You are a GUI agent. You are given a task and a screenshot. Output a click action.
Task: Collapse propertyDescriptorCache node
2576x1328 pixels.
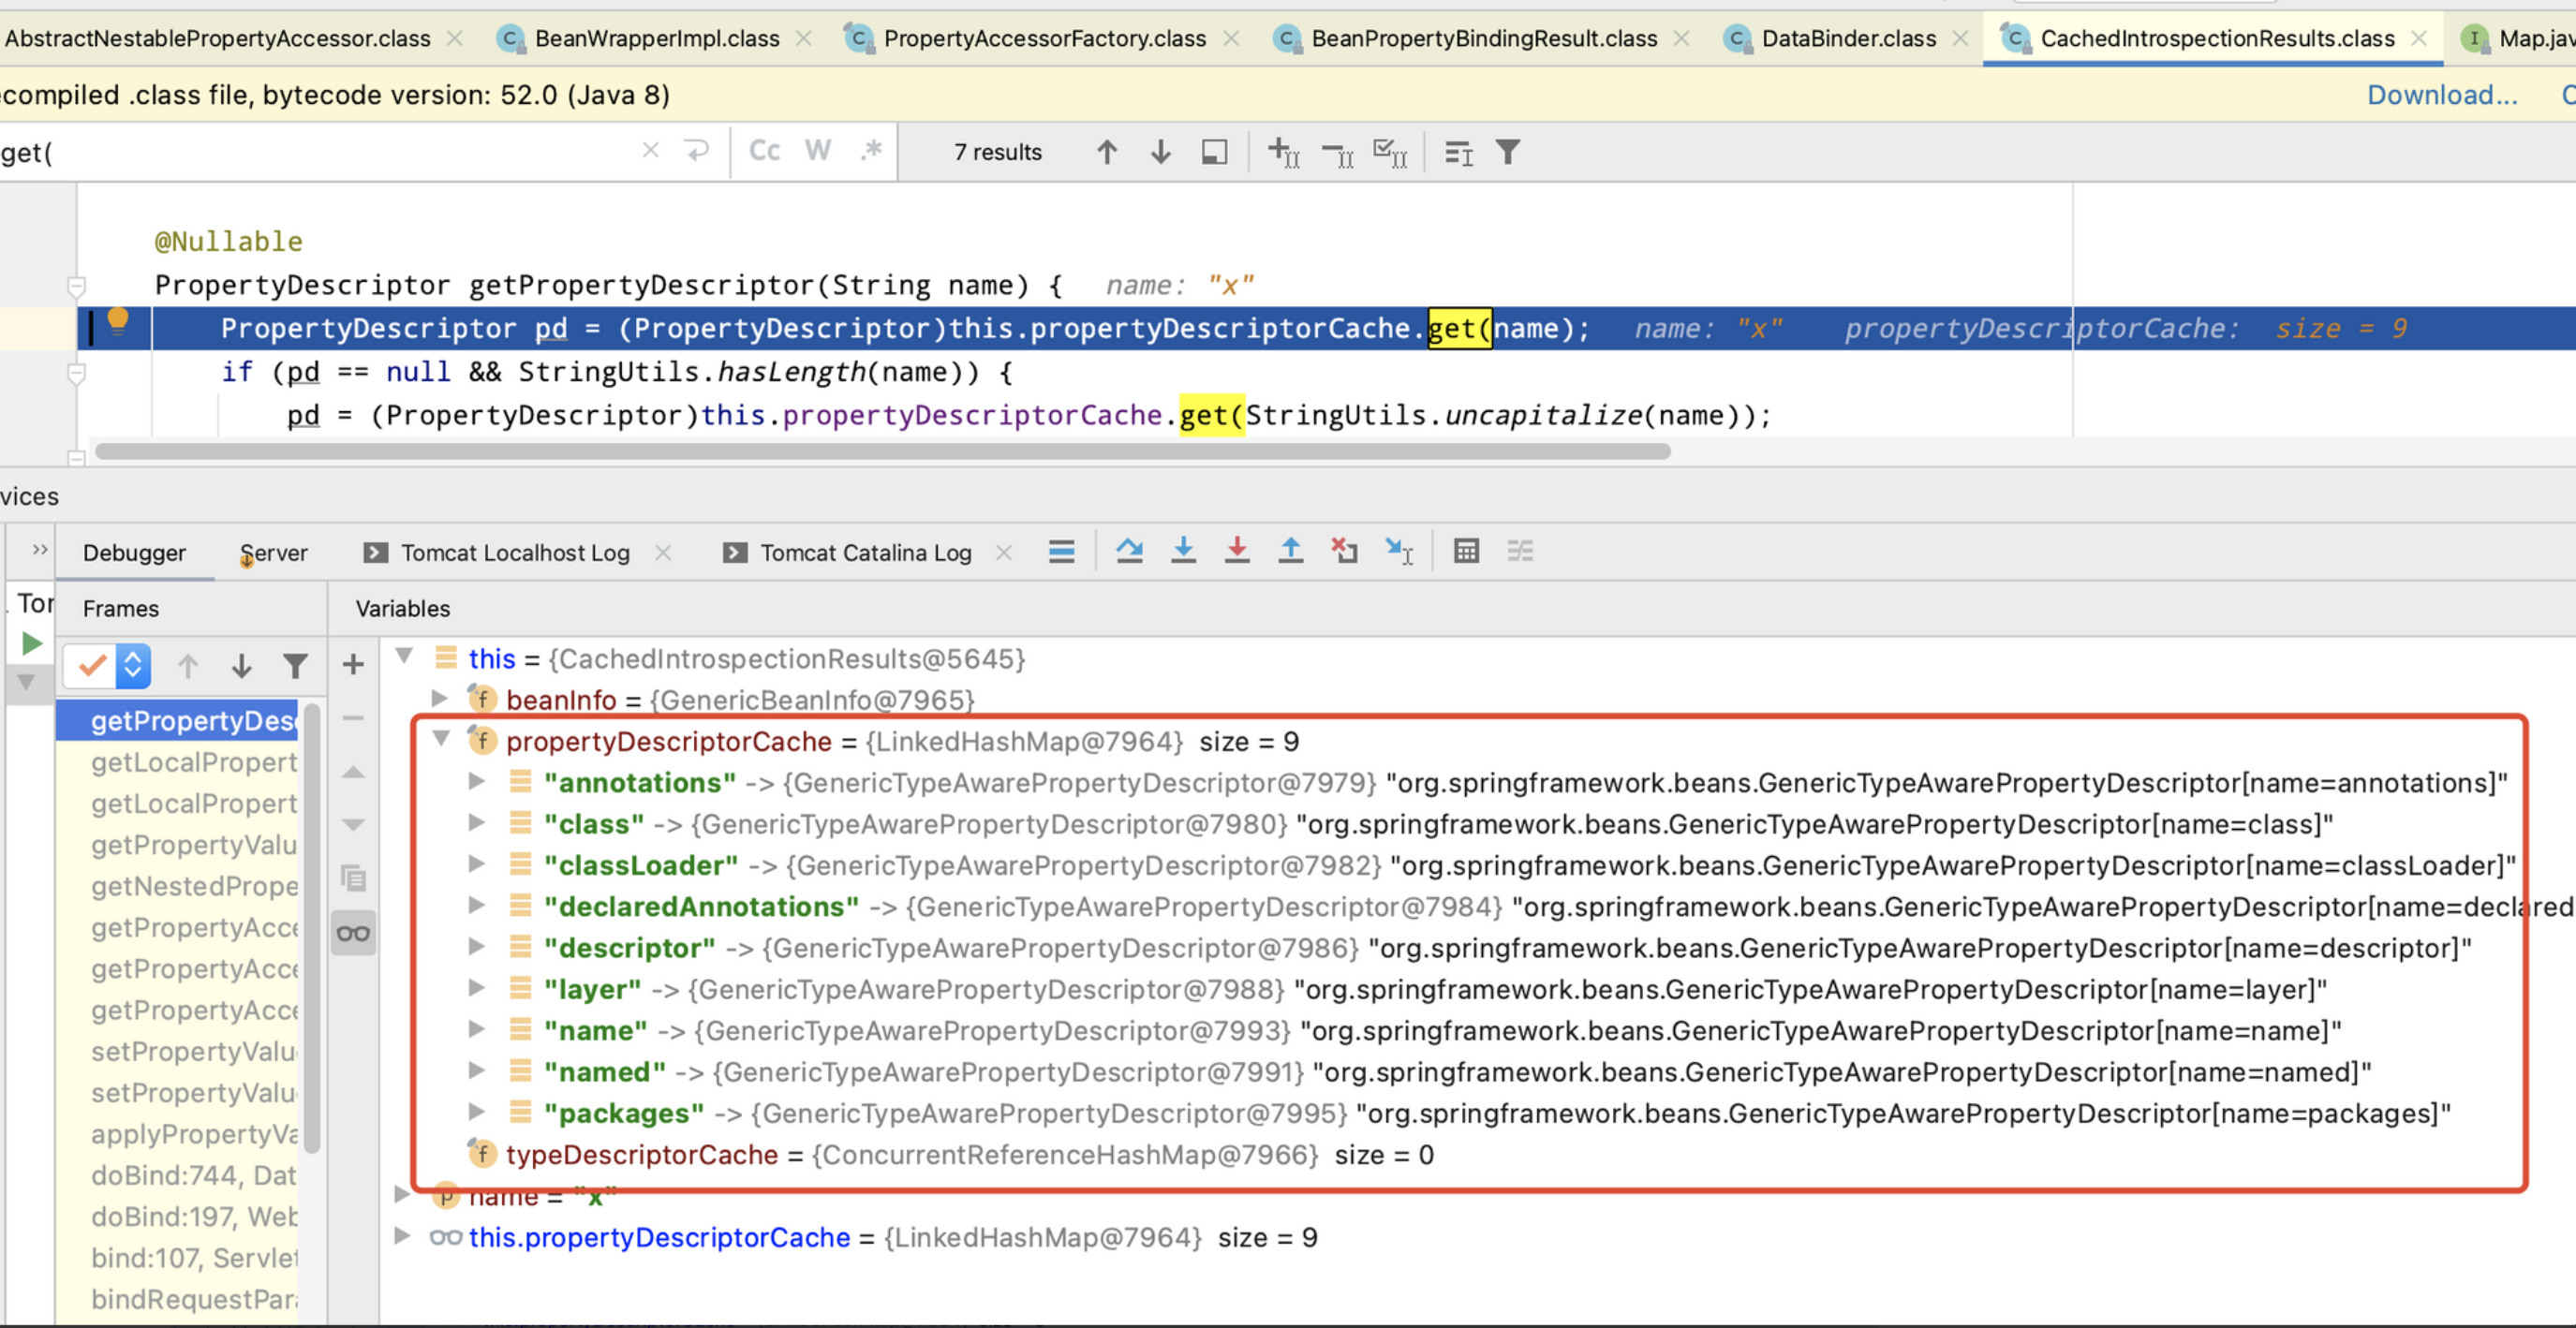coord(441,739)
